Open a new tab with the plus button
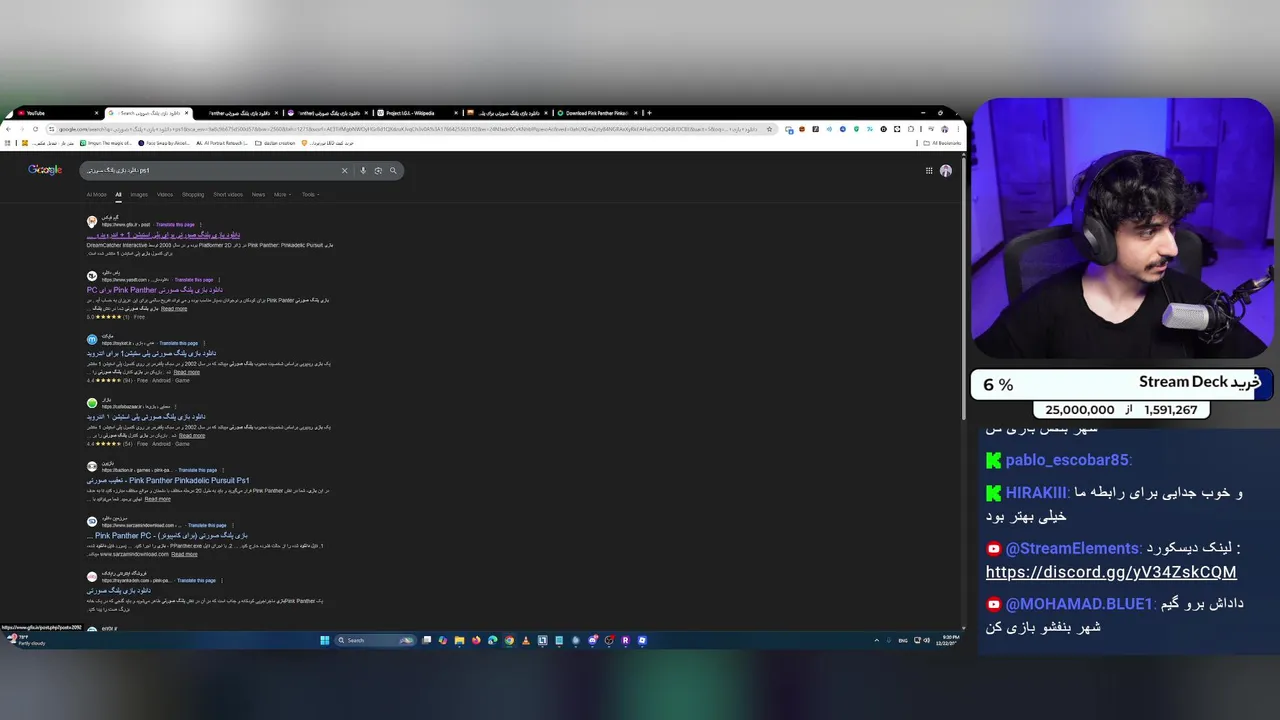1280x720 pixels. [649, 113]
